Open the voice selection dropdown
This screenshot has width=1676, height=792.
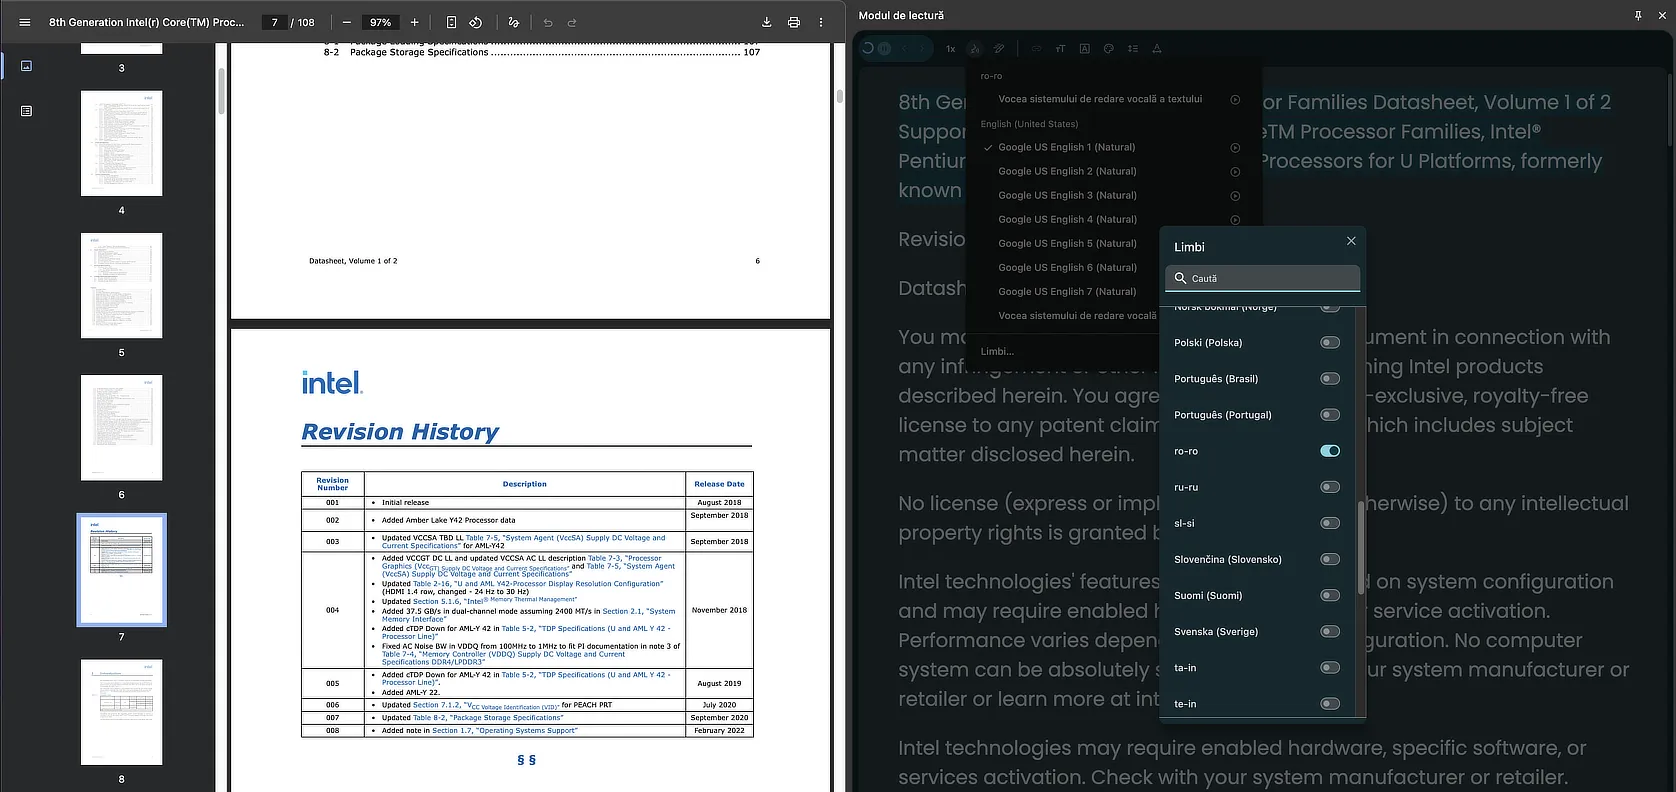point(975,48)
